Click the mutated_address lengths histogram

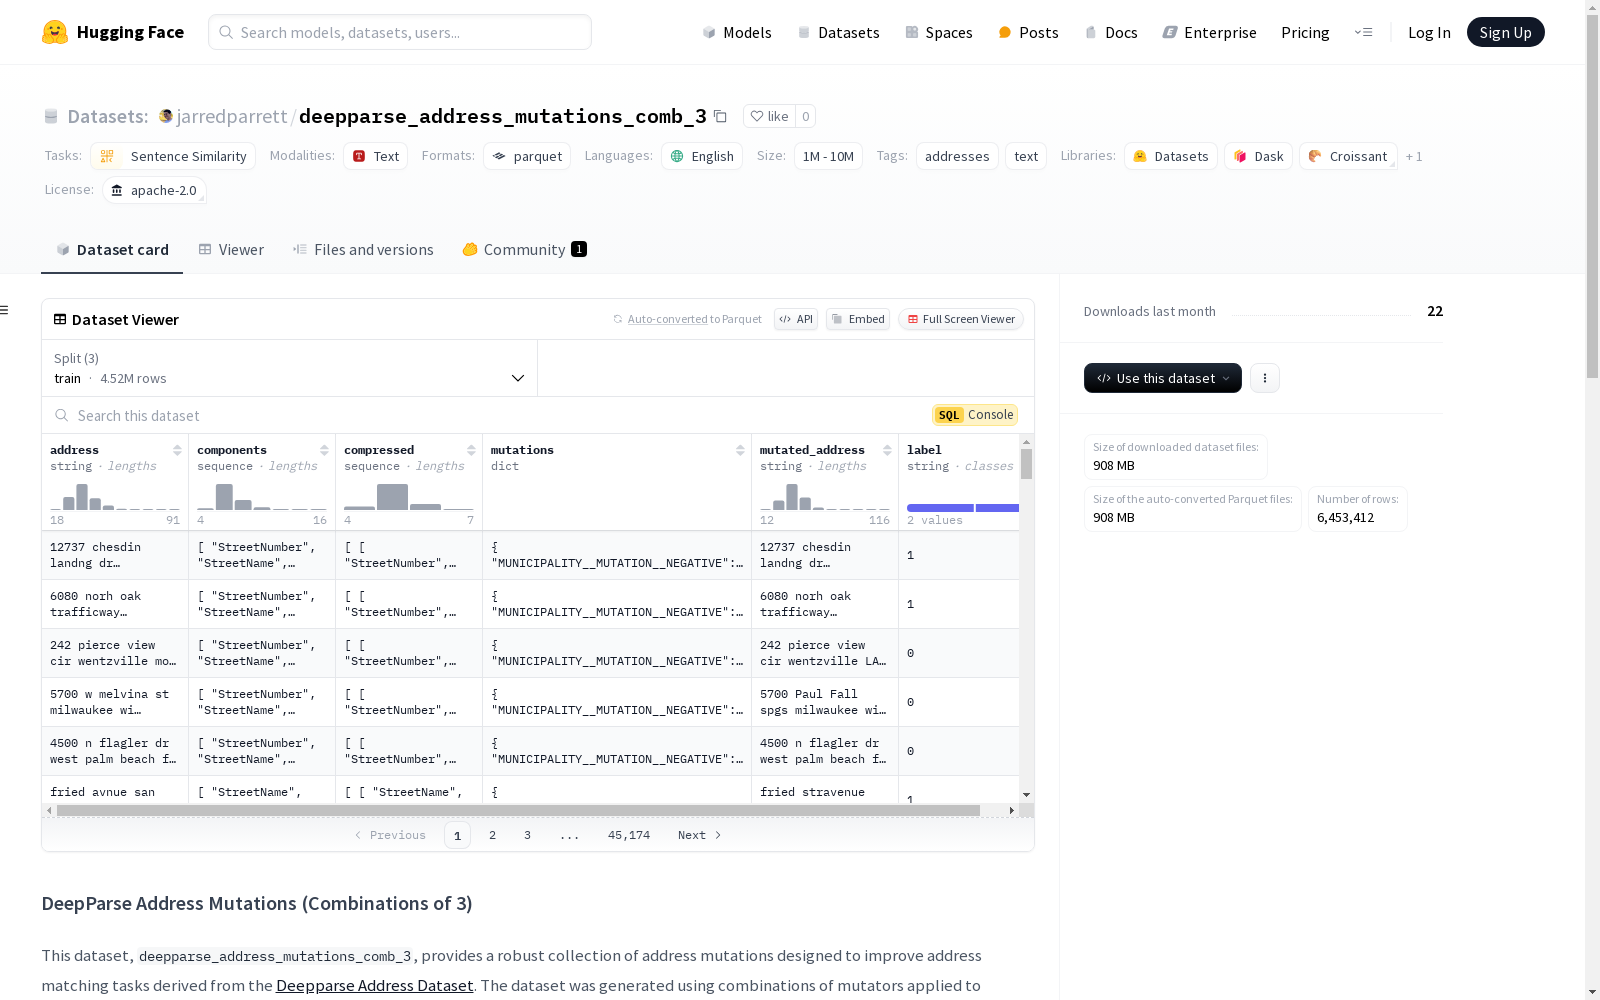825,496
